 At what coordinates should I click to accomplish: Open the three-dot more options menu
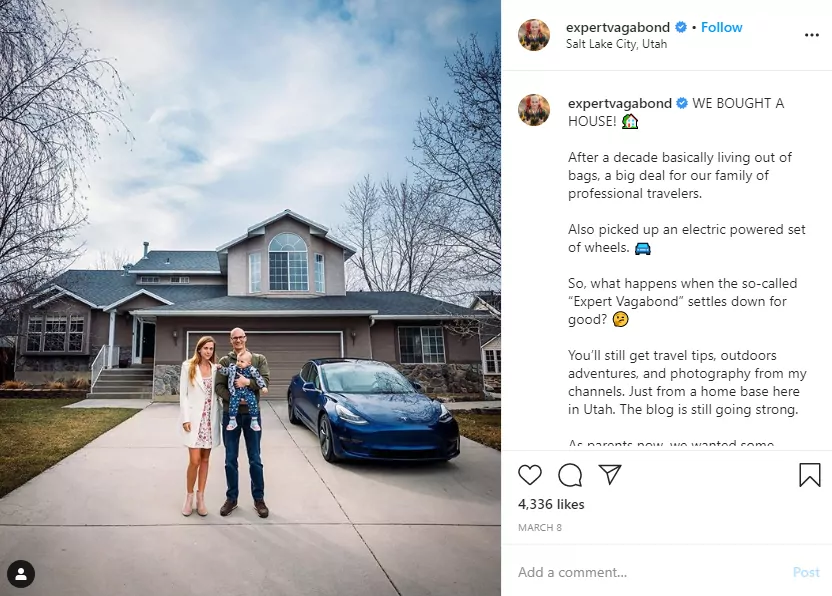click(x=812, y=35)
